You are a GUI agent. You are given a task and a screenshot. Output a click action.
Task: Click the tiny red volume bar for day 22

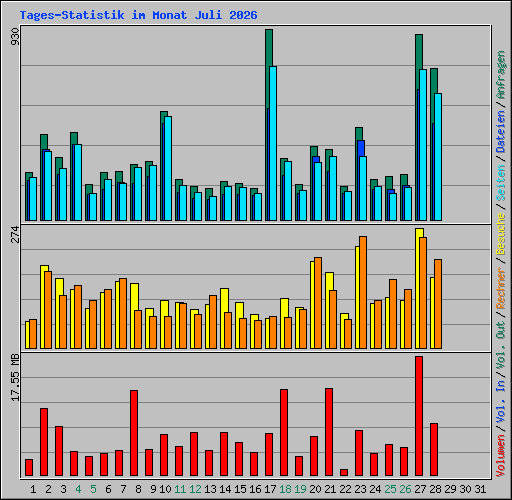[344, 472]
